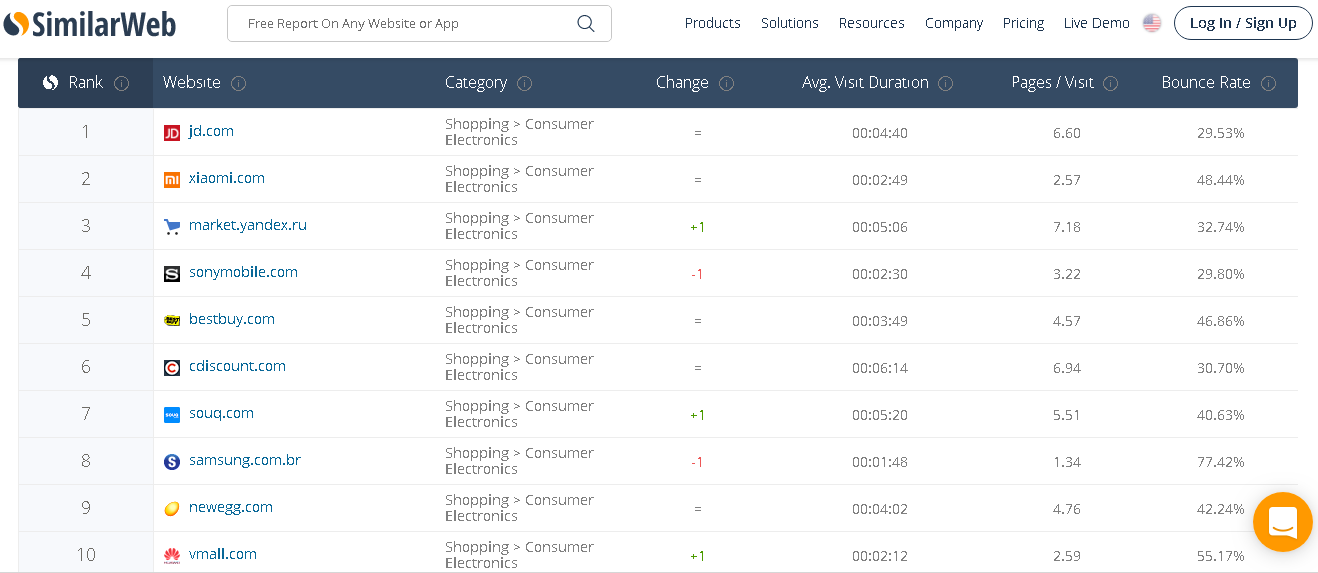Open the US flag language selector
Viewport: 1318px width, 573px height.
point(1152,23)
